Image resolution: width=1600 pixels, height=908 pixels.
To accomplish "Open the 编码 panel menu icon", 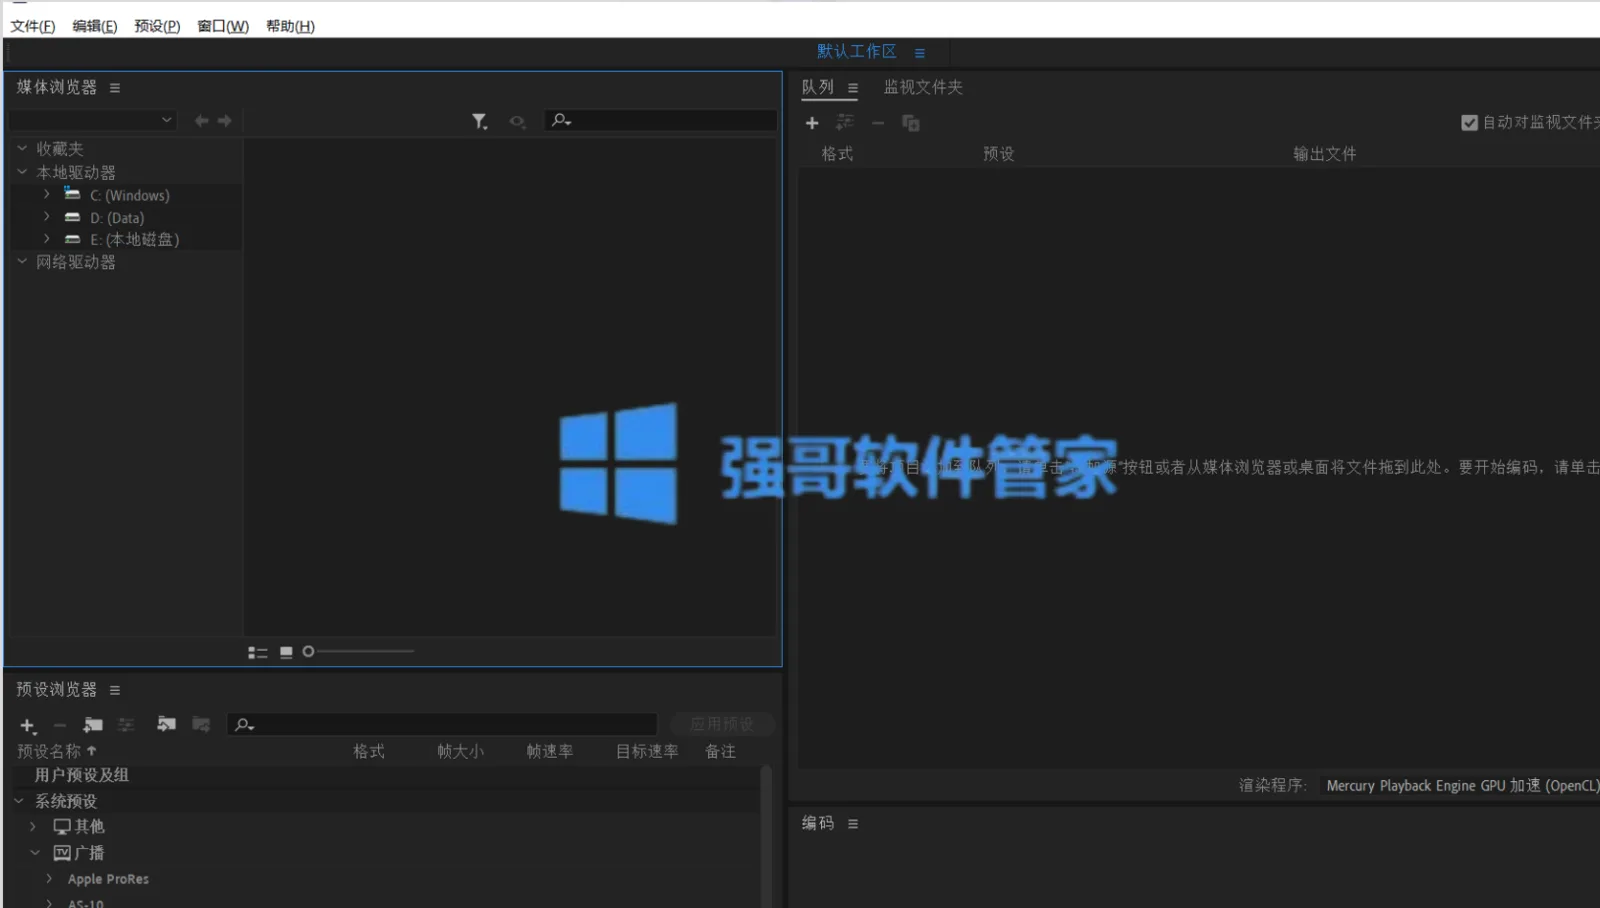I will click(853, 824).
